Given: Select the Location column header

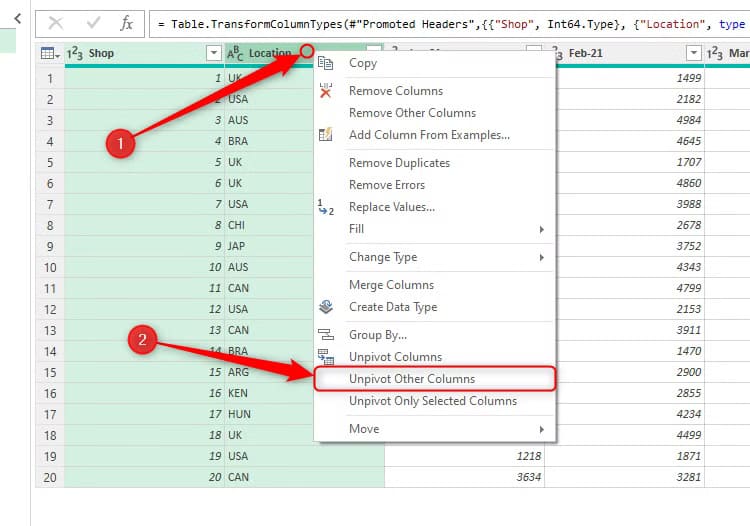Looking at the screenshot, I should tap(270, 53).
